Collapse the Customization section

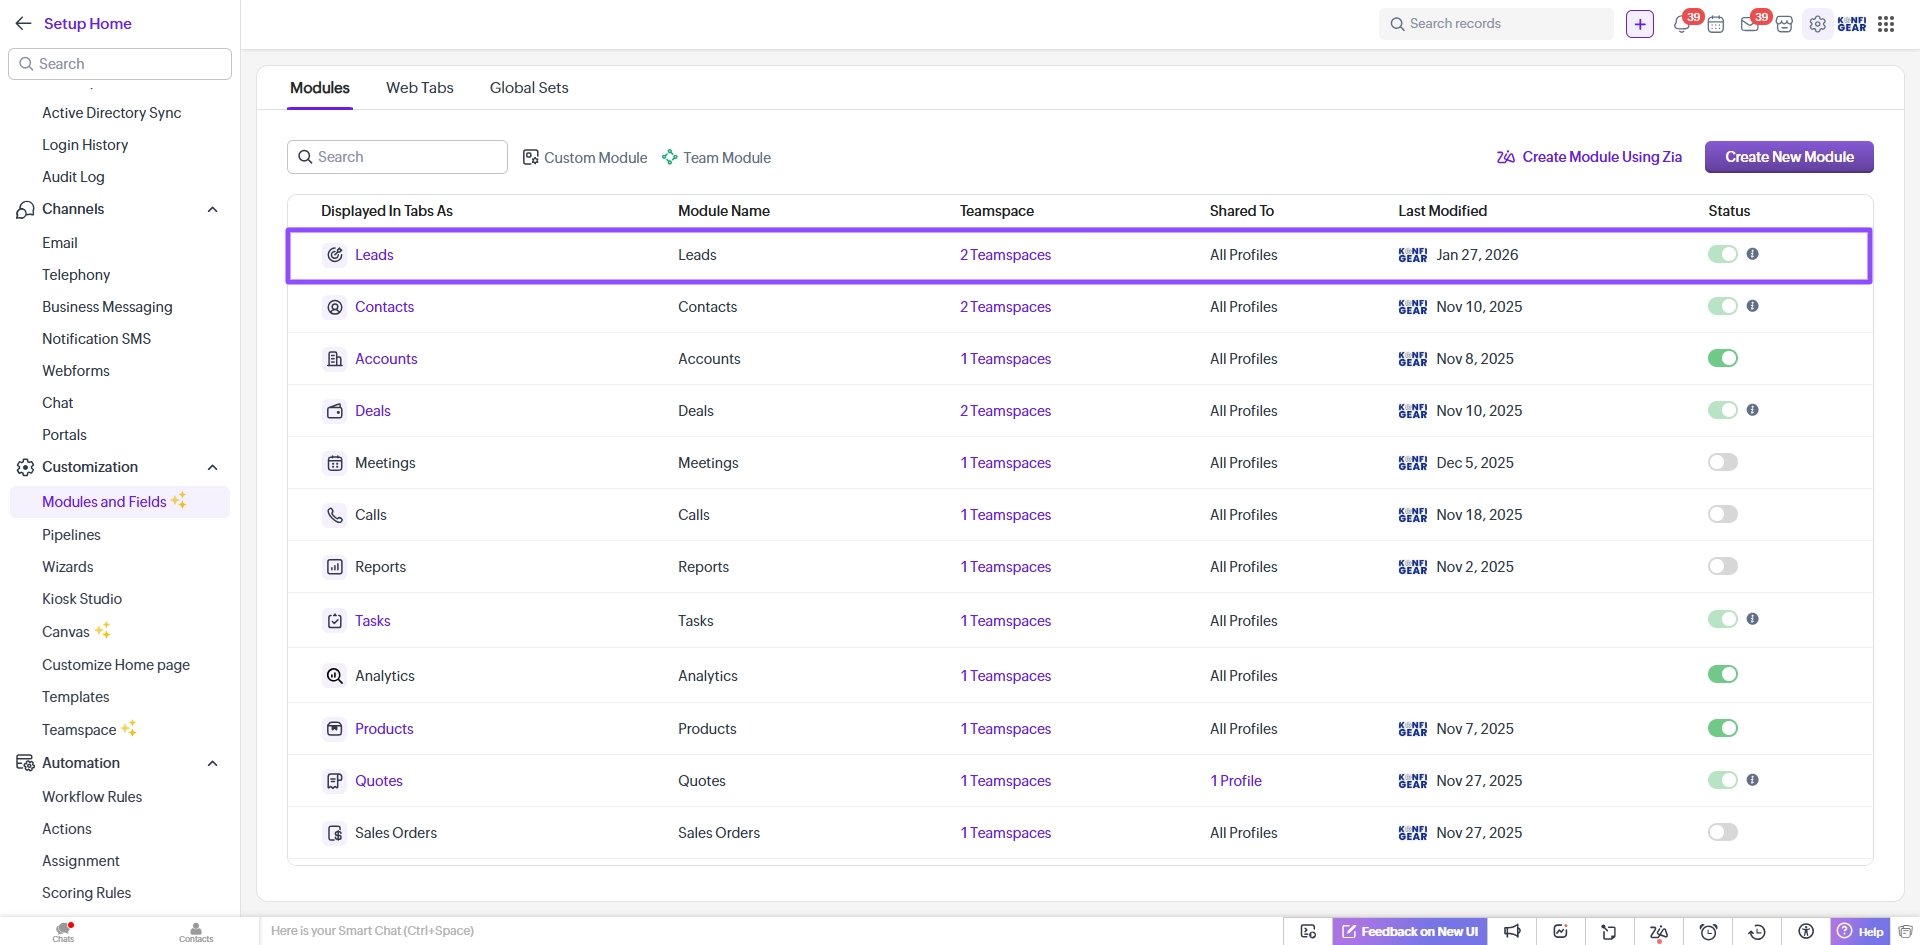pyautogui.click(x=212, y=467)
